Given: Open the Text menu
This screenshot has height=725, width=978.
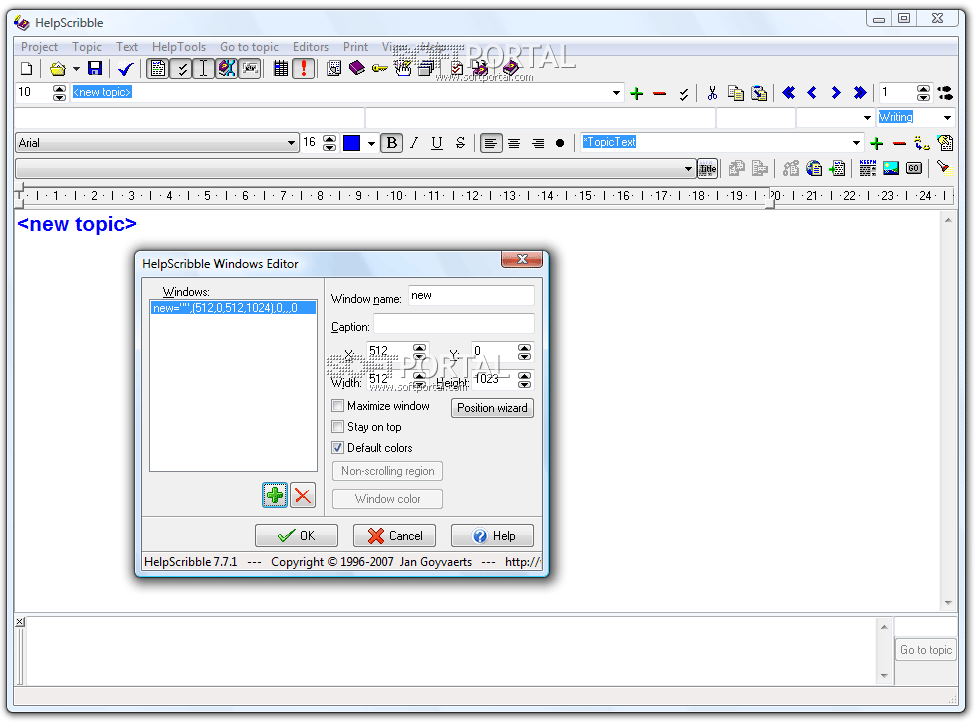Looking at the screenshot, I should pos(127,47).
